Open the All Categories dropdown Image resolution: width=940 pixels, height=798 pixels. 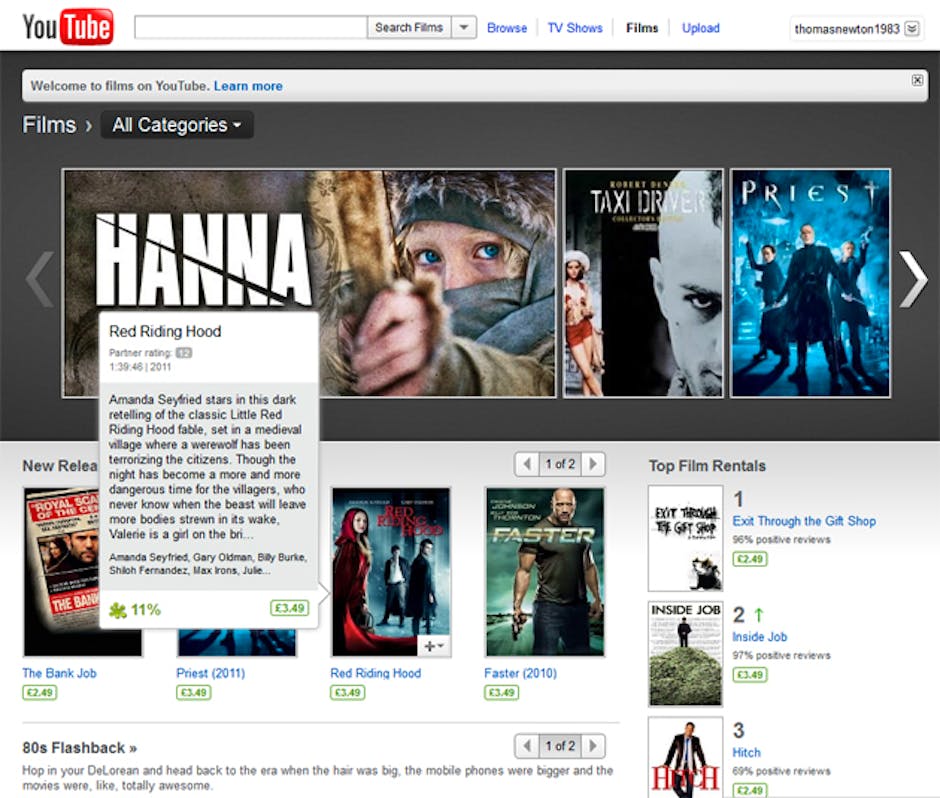click(x=176, y=125)
